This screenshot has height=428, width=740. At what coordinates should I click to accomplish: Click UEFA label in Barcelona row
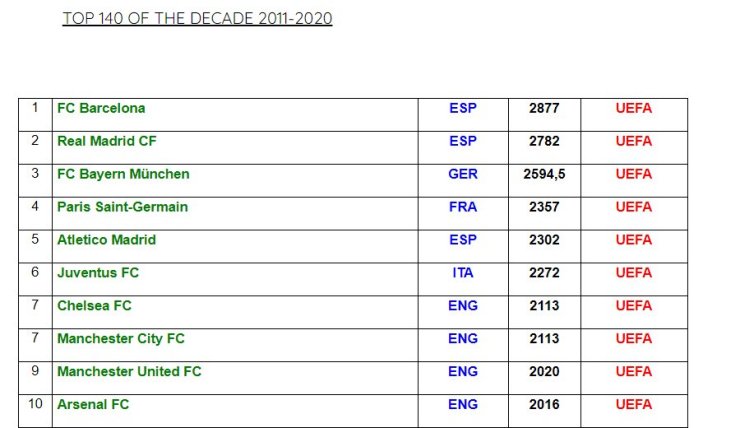pos(634,108)
